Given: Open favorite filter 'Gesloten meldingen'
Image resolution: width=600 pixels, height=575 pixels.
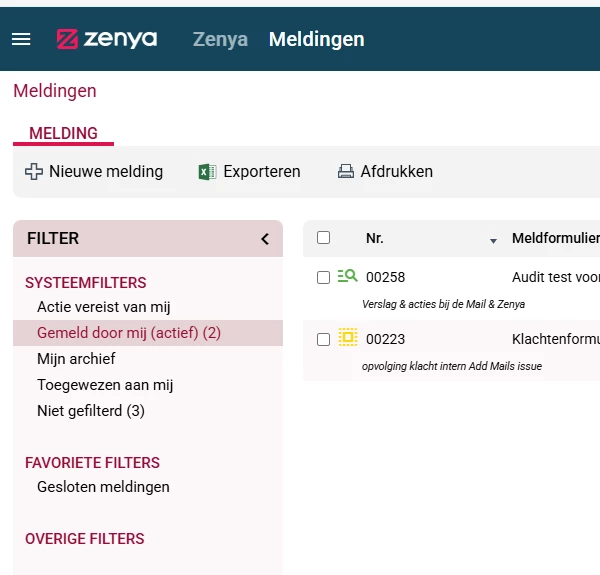Looking at the screenshot, I should click(103, 487).
